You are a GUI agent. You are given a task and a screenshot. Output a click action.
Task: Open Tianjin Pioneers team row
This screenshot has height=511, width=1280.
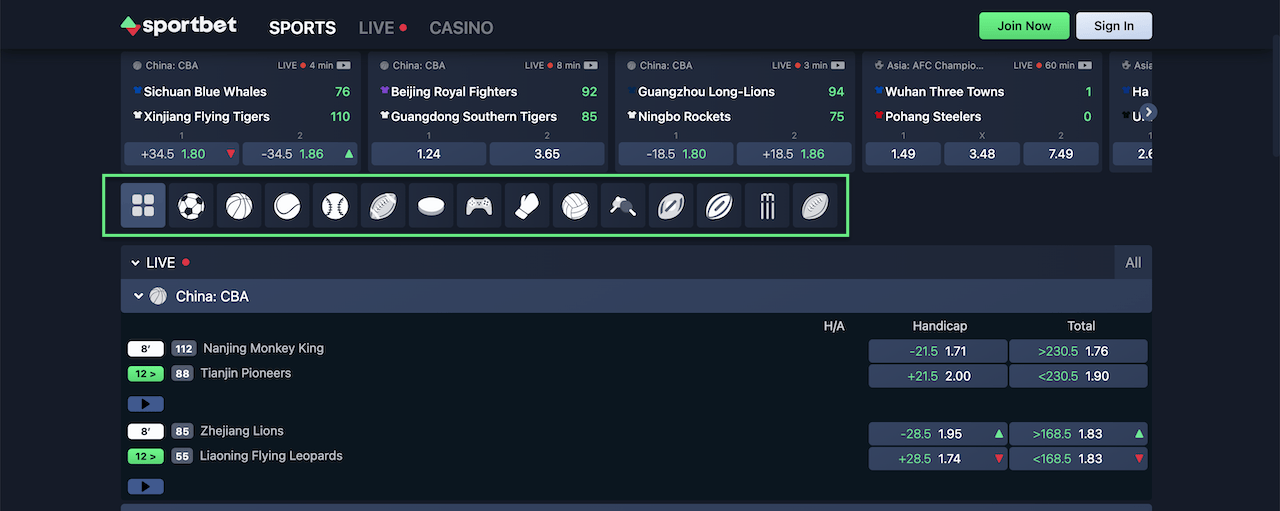coord(247,374)
